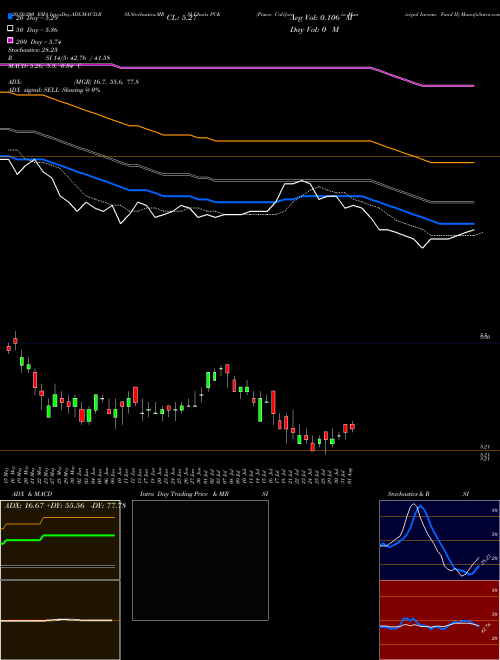The width and height of the screenshot is (500, 660).
Task: Click the first date label on the x-axis
Action: pyautogui.click(x=6, y=474)
